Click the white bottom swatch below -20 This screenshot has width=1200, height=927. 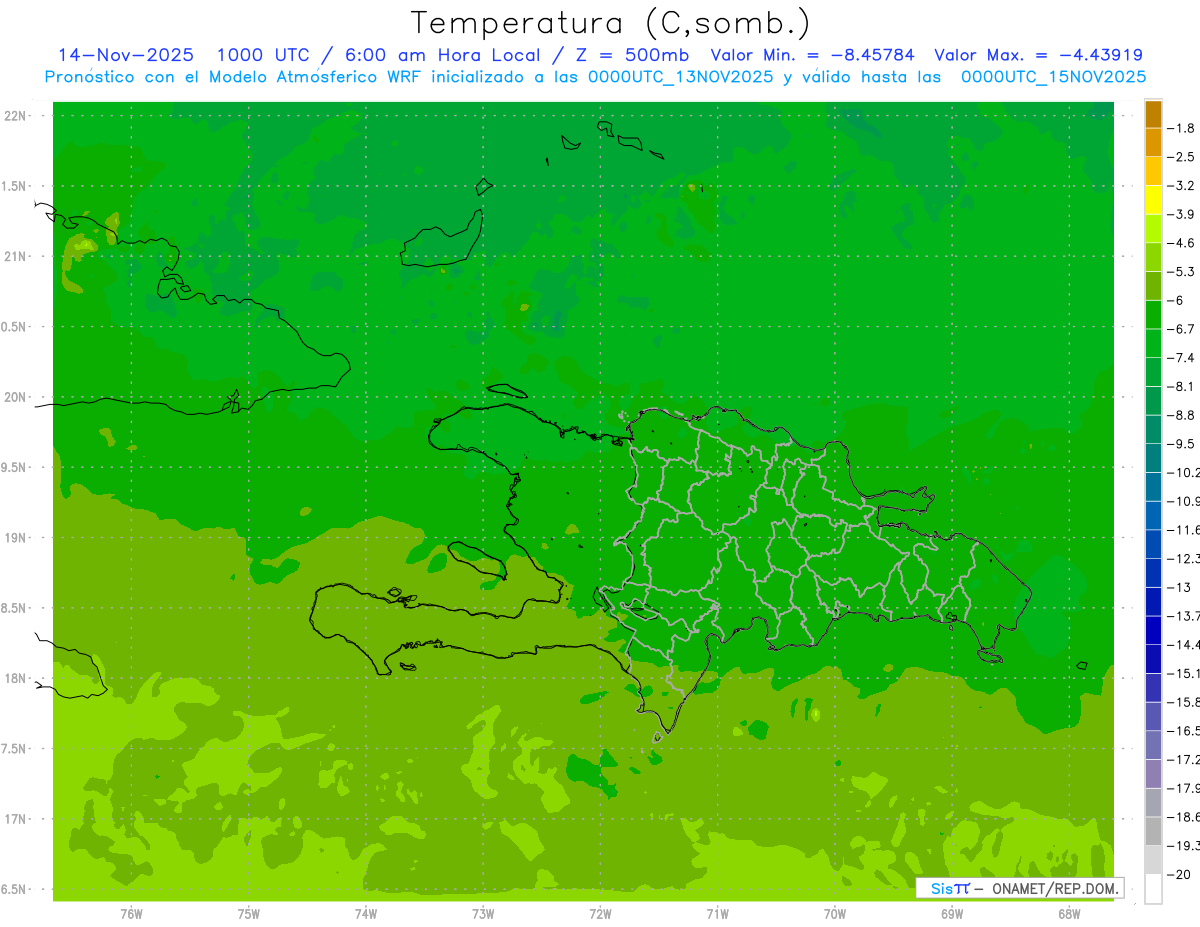[1153, 889]
